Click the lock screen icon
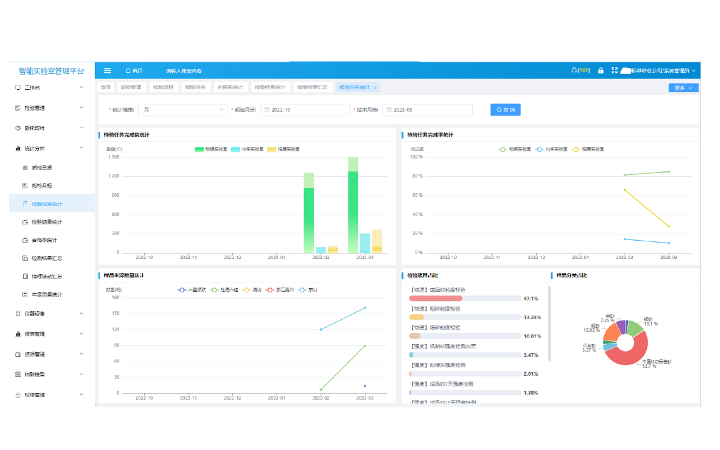This screenshot has width=720, height=450. click(601, 71)
